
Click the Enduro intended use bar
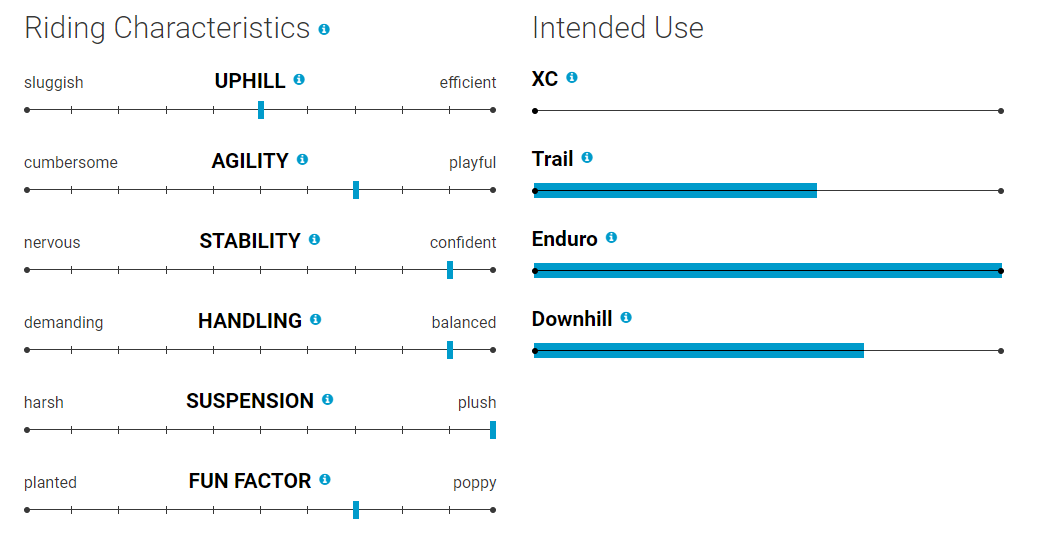(x=768, y=270)
